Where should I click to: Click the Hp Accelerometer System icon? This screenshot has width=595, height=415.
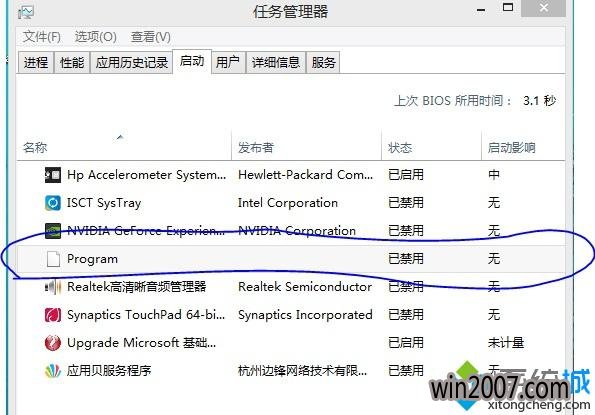click(53, 175)
